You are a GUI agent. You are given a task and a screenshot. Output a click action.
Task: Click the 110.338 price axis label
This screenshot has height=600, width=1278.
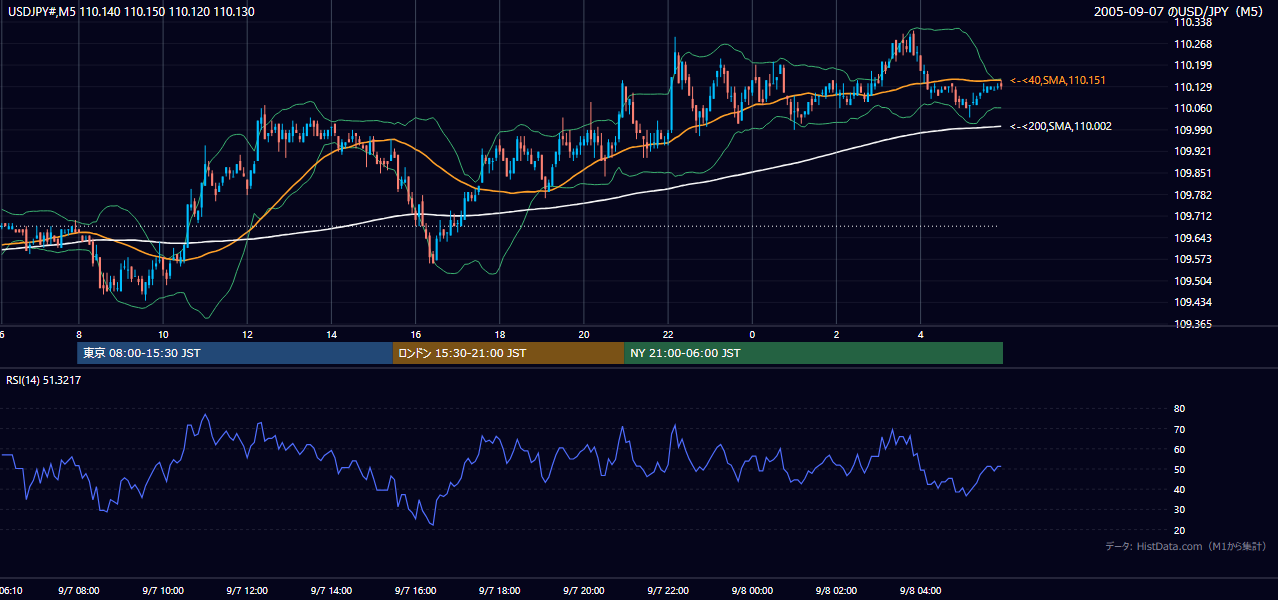coord(1194,22)
